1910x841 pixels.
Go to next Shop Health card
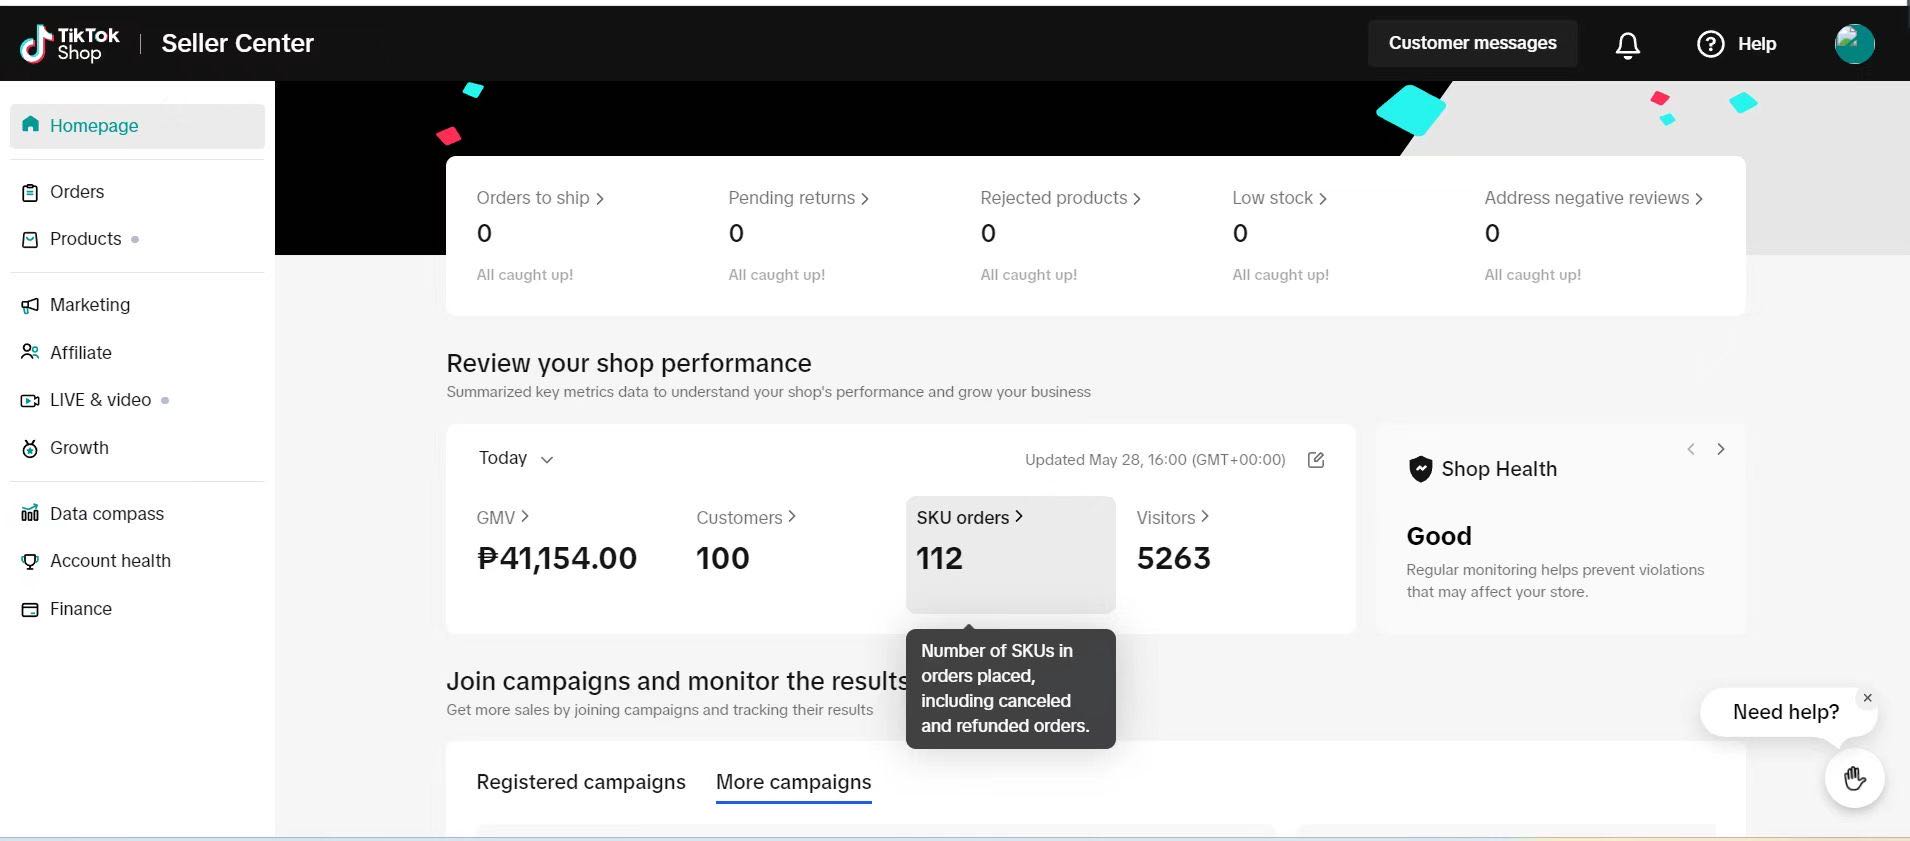pyautogui.click(x=1721, y=449)
